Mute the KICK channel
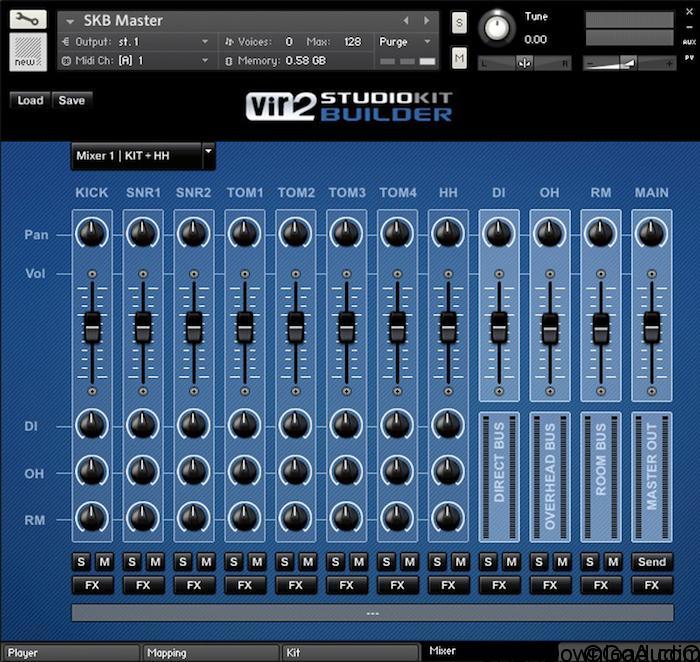 click(x=104, y=562)
